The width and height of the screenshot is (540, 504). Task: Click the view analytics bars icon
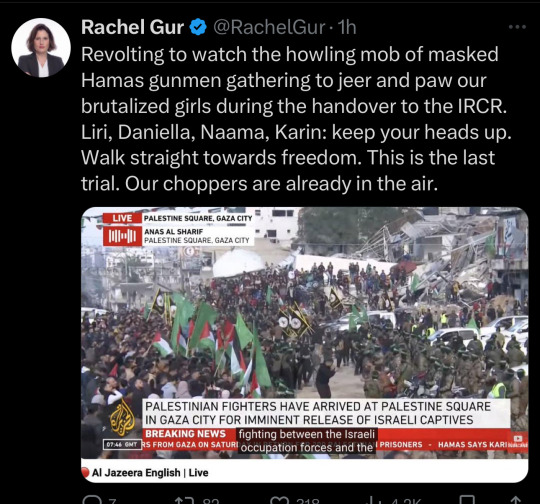(373, 500)
